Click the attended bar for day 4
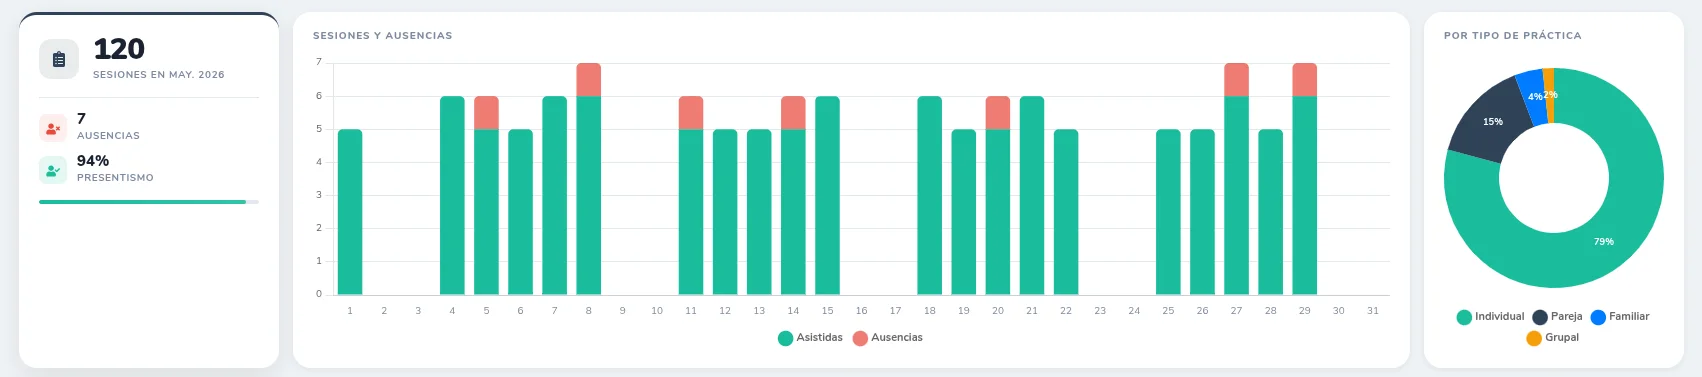The image size is (1702, 377). [x=452, y=195]
